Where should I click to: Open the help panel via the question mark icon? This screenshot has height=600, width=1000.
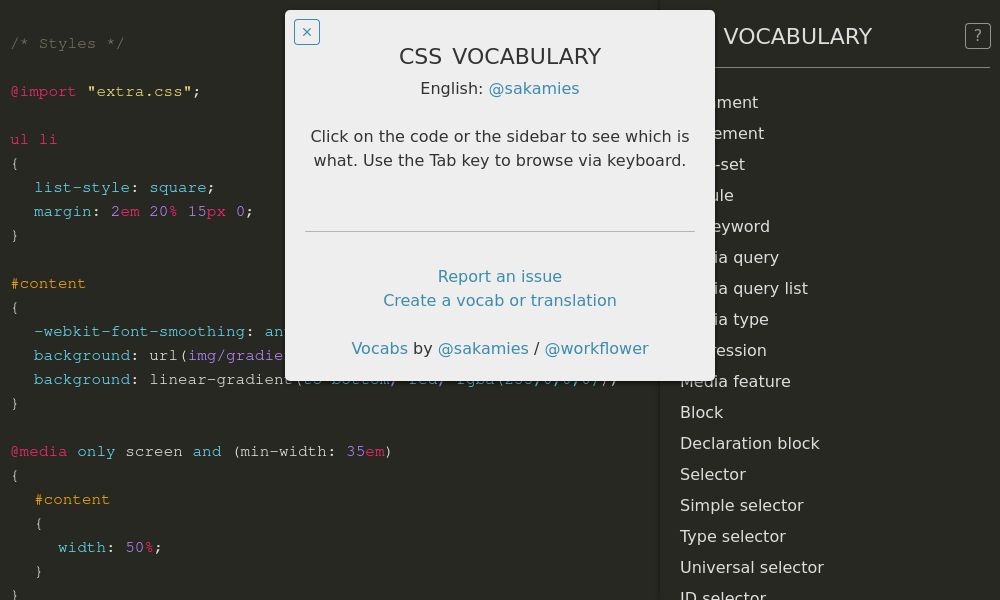point(977,36)
